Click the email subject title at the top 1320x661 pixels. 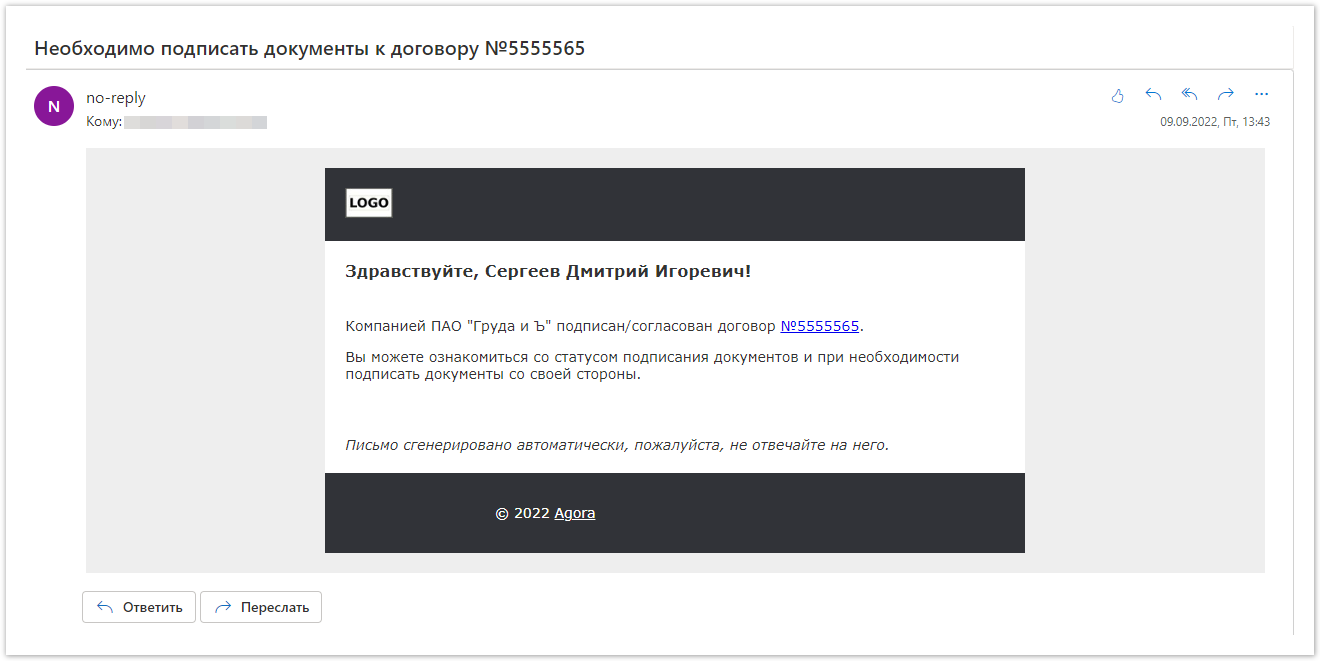(x=310, y=48)
